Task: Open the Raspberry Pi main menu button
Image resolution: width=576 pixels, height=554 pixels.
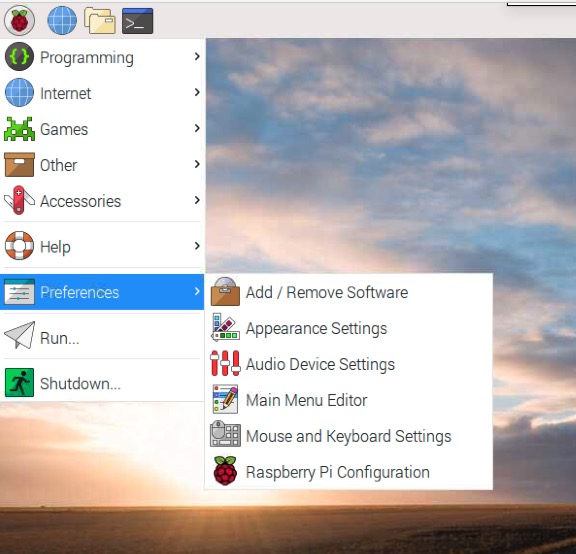Action: click(19, 21)
